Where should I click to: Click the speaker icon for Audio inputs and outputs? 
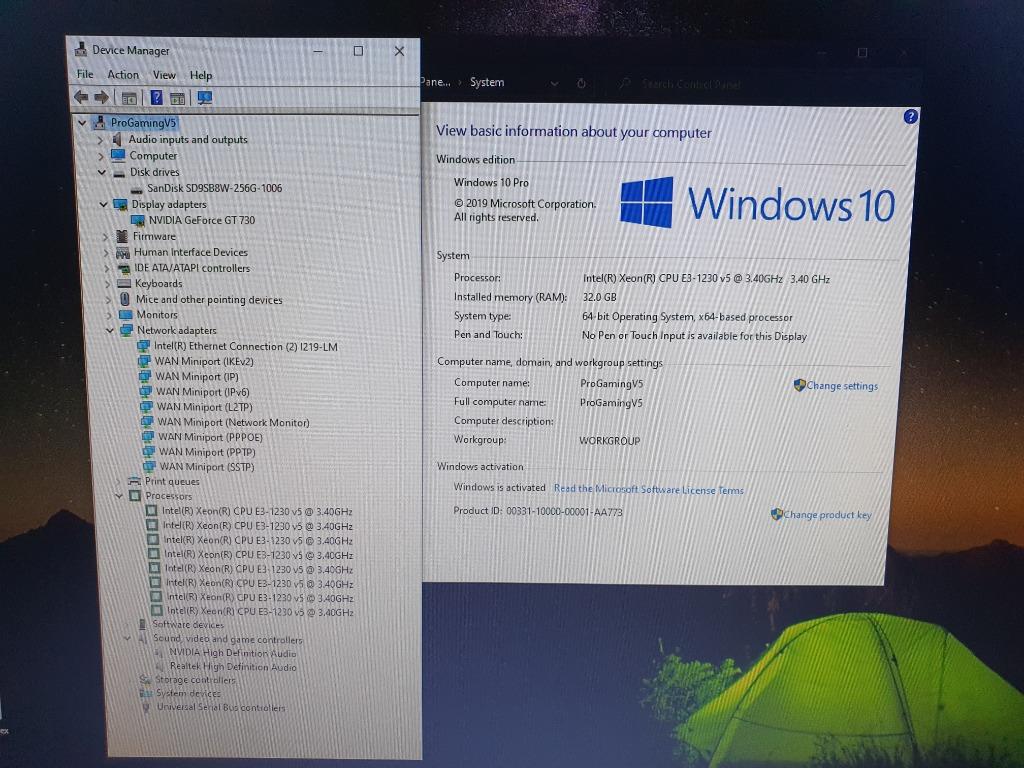click(x=117, y=139)
